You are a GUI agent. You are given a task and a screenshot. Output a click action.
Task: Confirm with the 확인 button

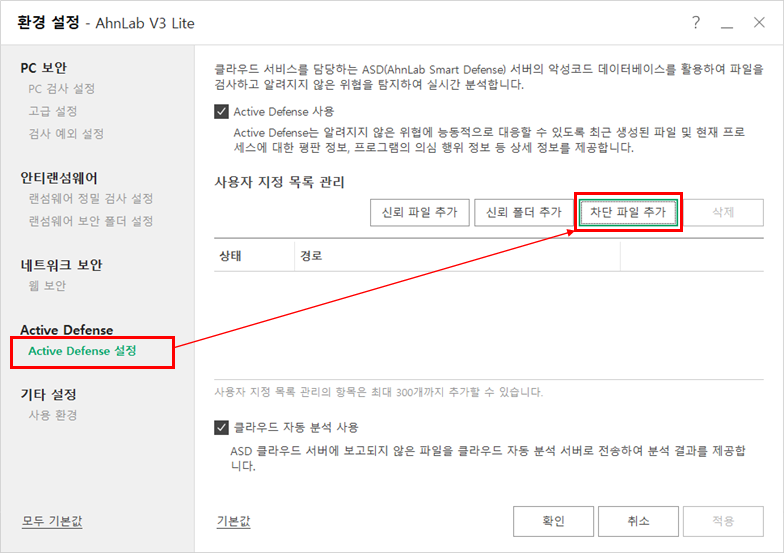pyautogui.click(x=554, y=522)
